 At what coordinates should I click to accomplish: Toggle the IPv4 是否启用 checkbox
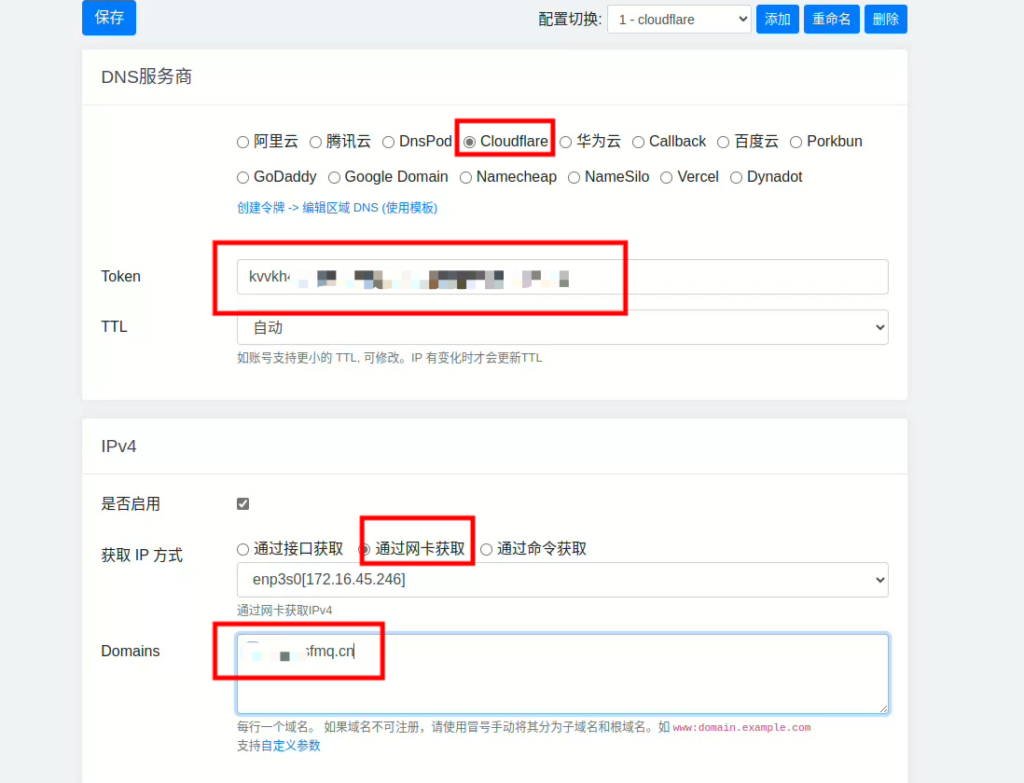pyautogui.click(x=243, y=504)
